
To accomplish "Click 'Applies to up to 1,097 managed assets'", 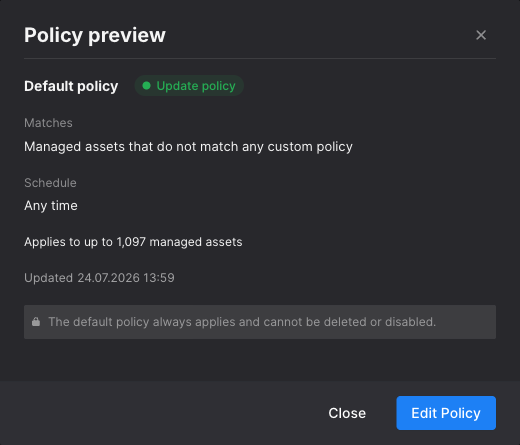I will pos(133,242).
